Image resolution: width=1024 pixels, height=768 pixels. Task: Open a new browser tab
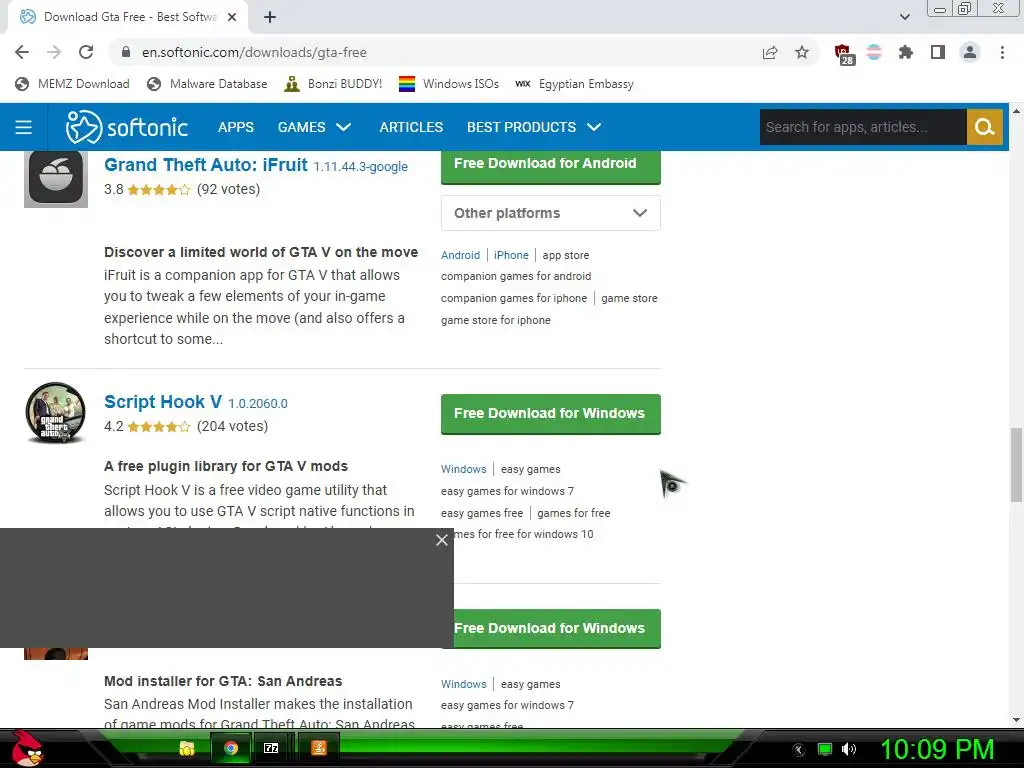point(270,17)
